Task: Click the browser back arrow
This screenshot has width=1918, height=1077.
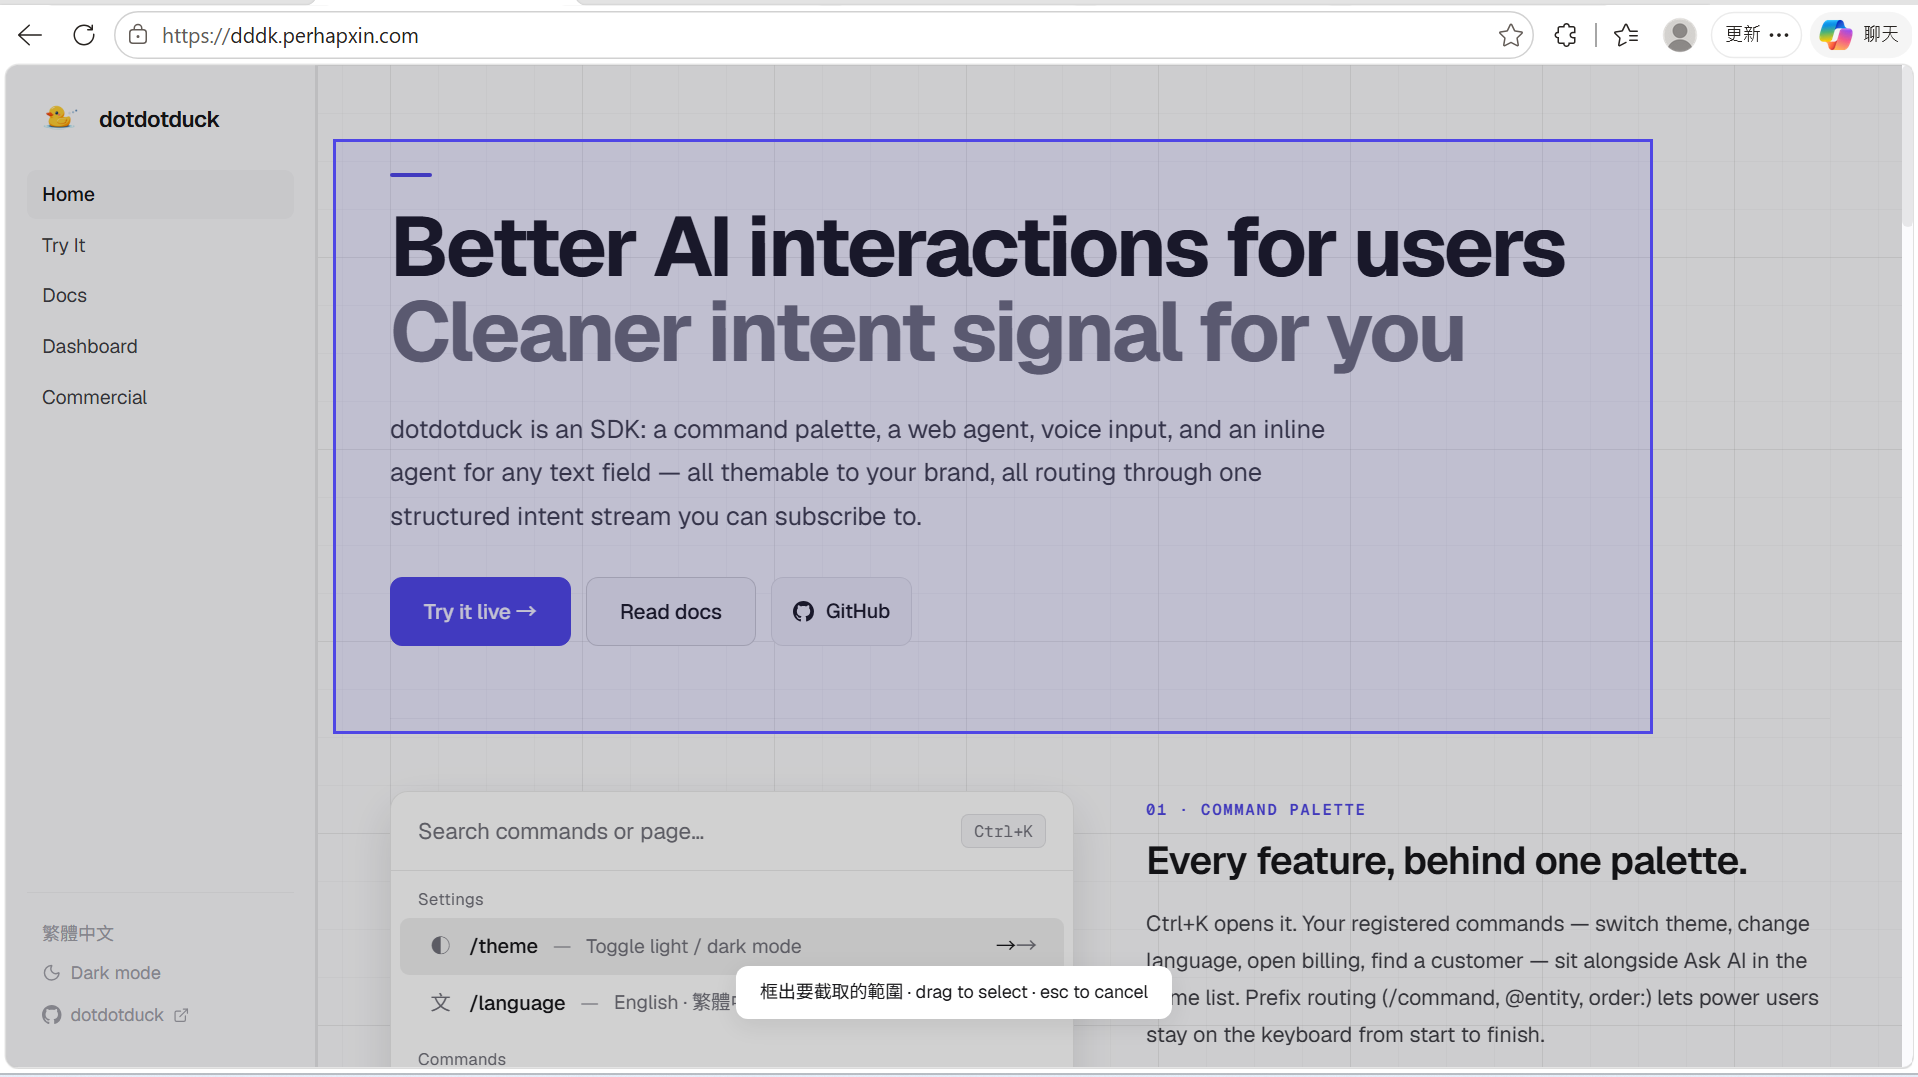Action: tap(30, 35)
